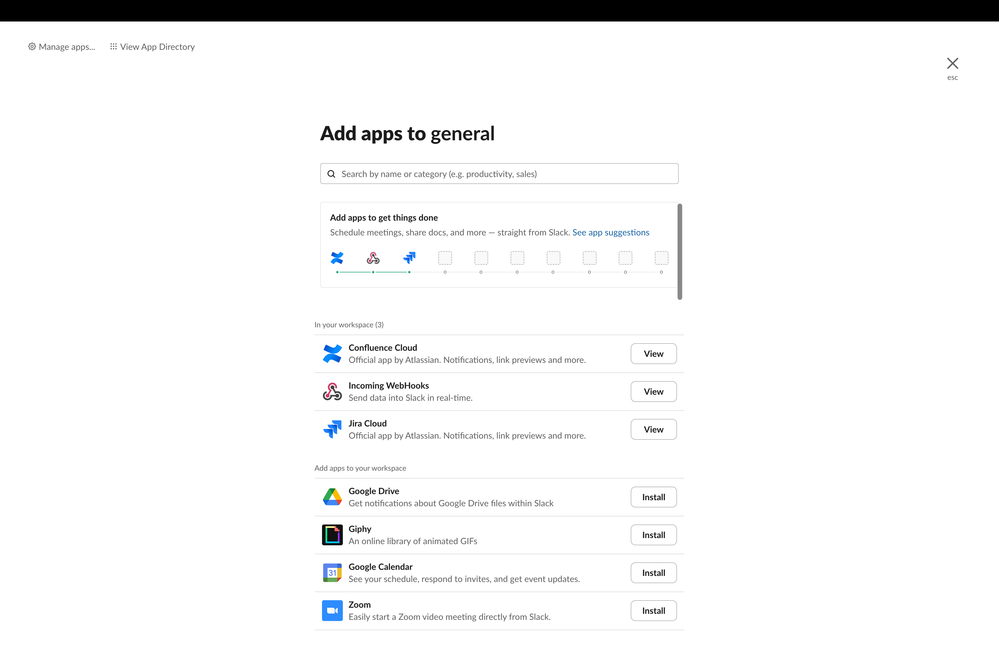Click the Manage apps gear icon
This screenshot has width=999, height=646.
(31, 46)
